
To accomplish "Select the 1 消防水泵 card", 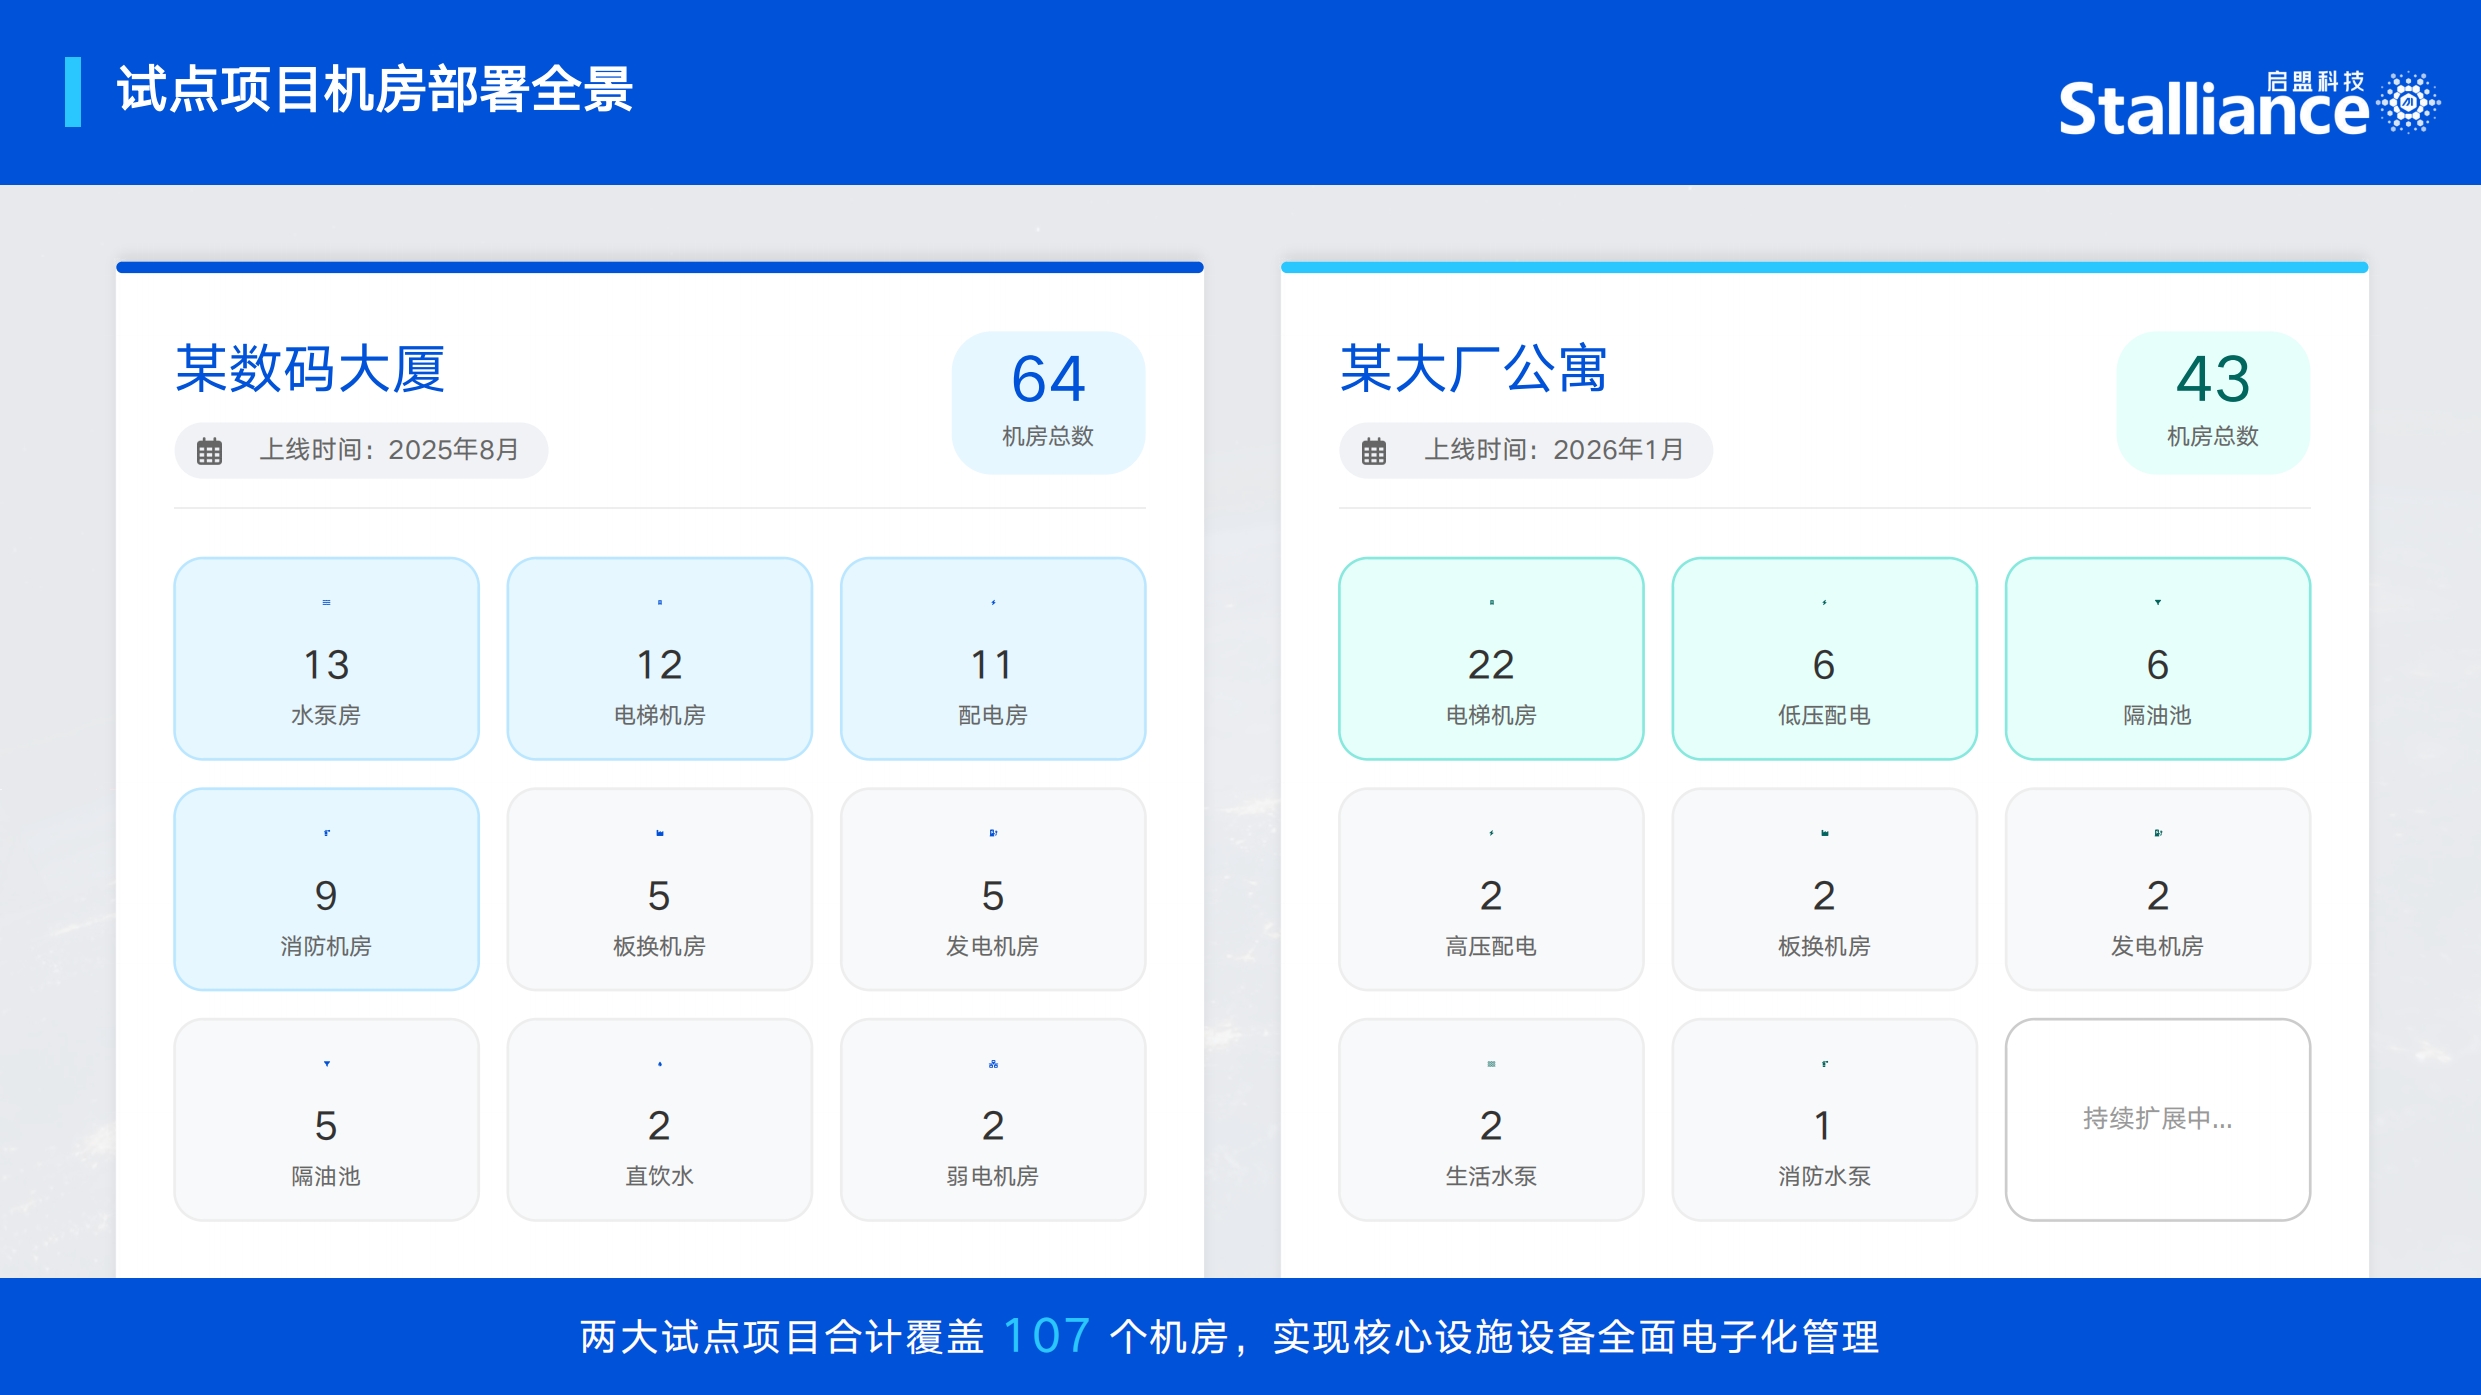I will pyautogui.click(x=1824, y=1119).
